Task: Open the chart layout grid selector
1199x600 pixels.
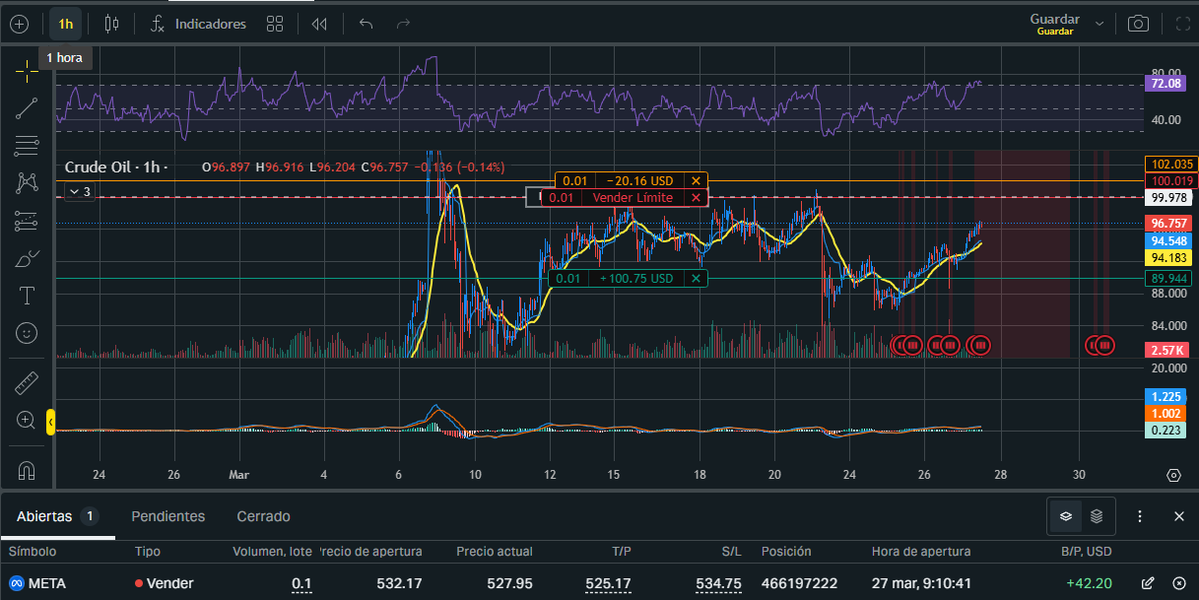Action: (275, 24)
